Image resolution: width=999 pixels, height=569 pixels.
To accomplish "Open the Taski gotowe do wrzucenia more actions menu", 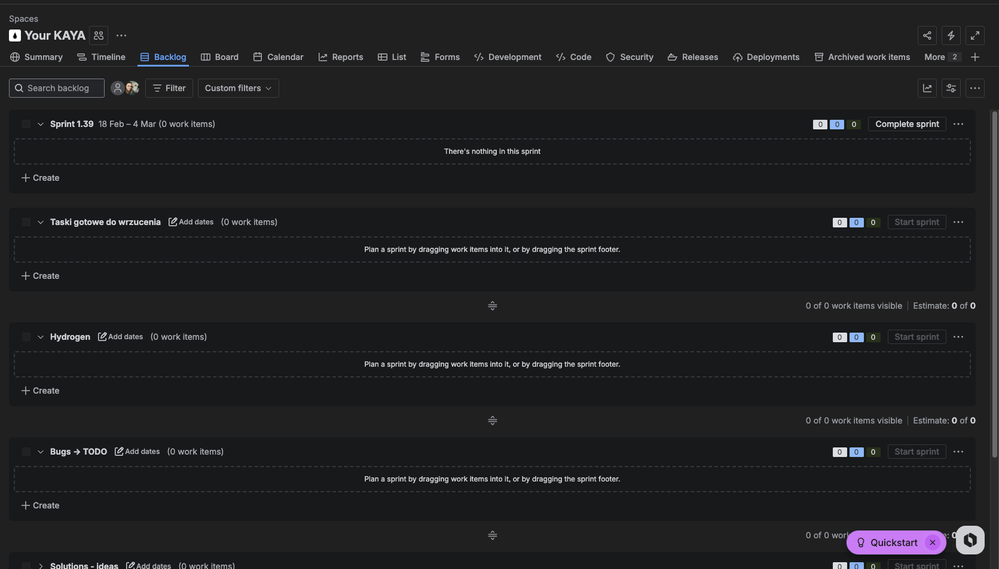I will coord(958,222).
